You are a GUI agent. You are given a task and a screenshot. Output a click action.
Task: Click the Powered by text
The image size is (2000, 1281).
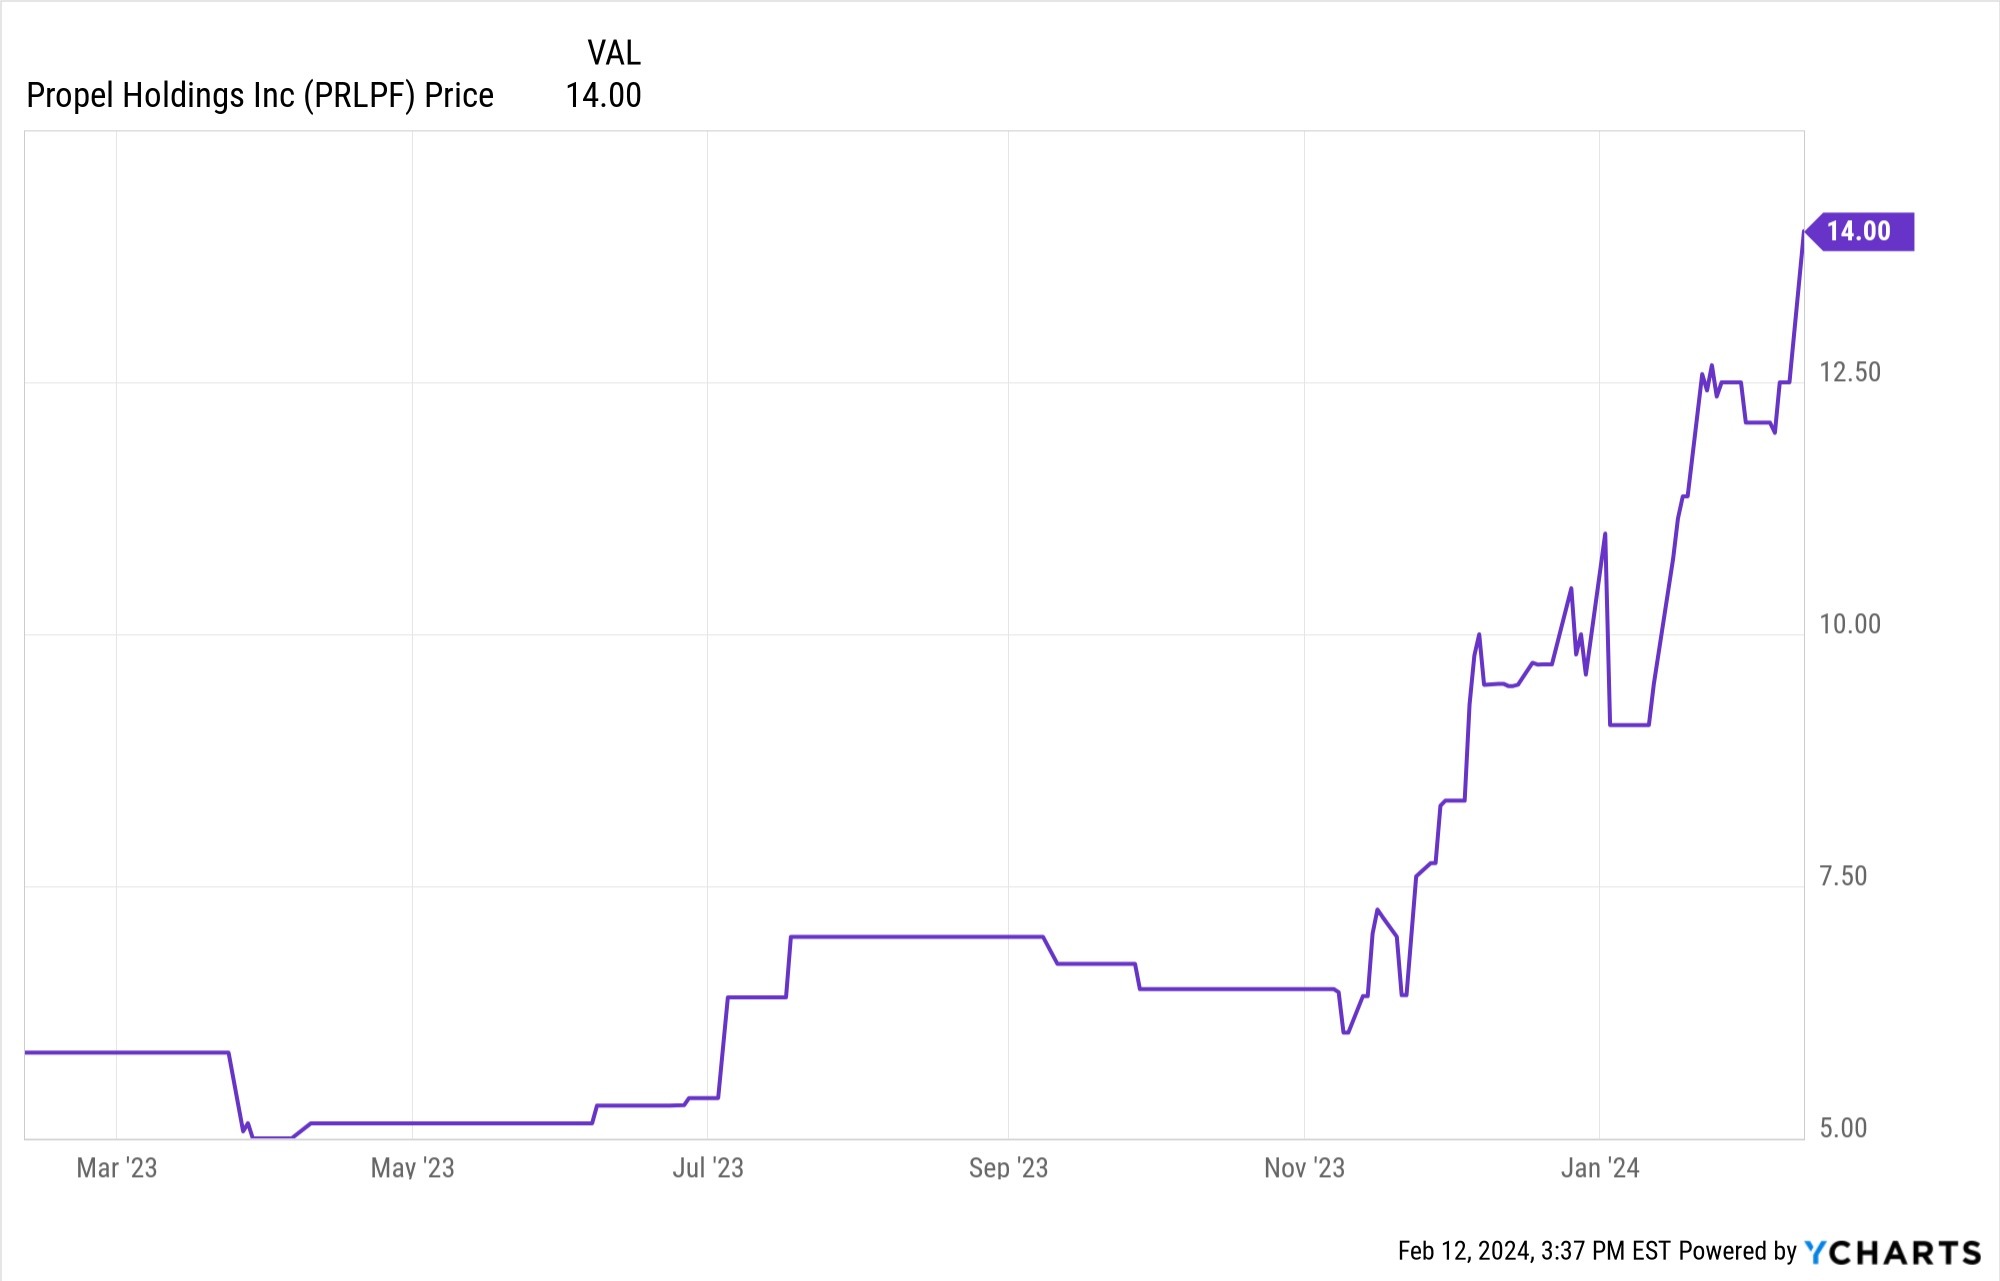(x=1737, y=1252)
